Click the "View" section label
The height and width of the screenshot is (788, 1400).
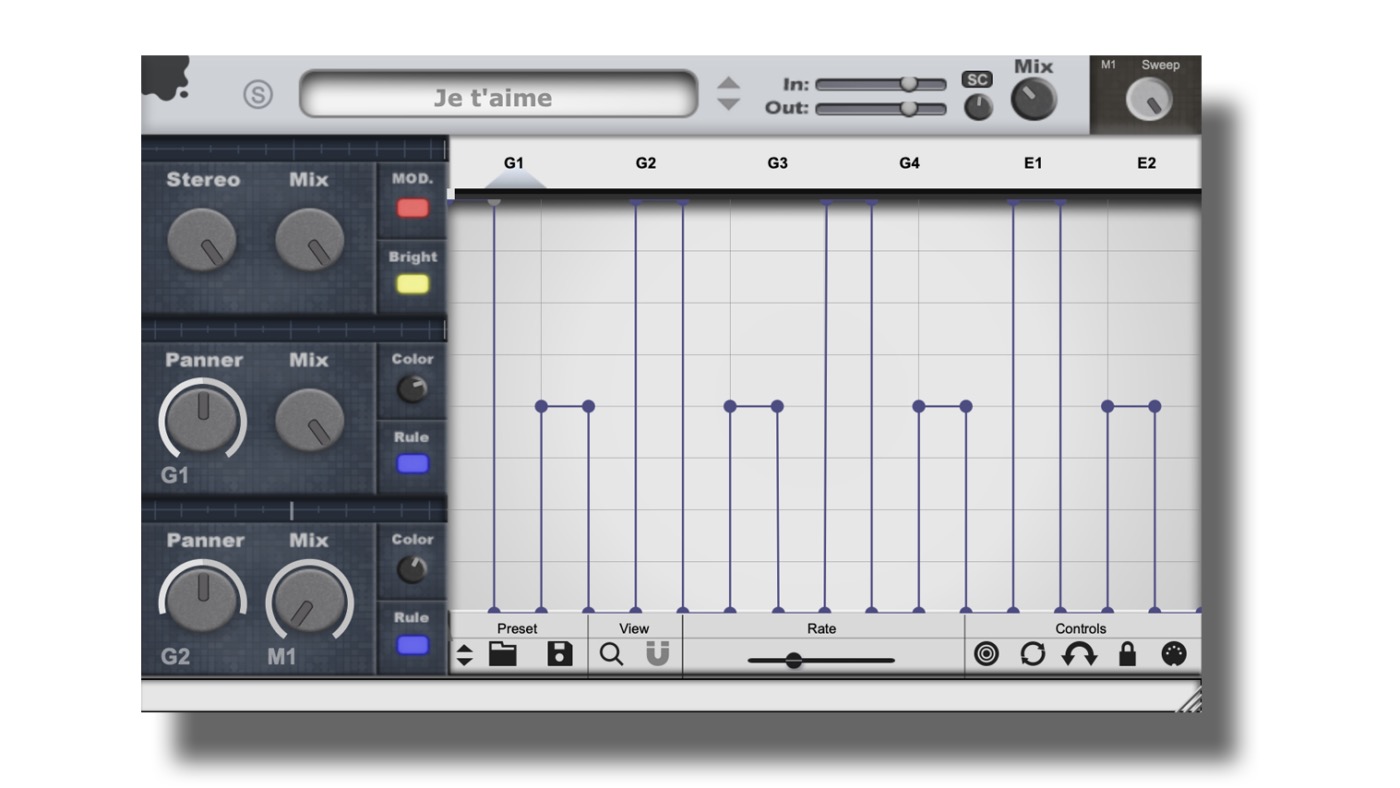click(x=634, y=628)
